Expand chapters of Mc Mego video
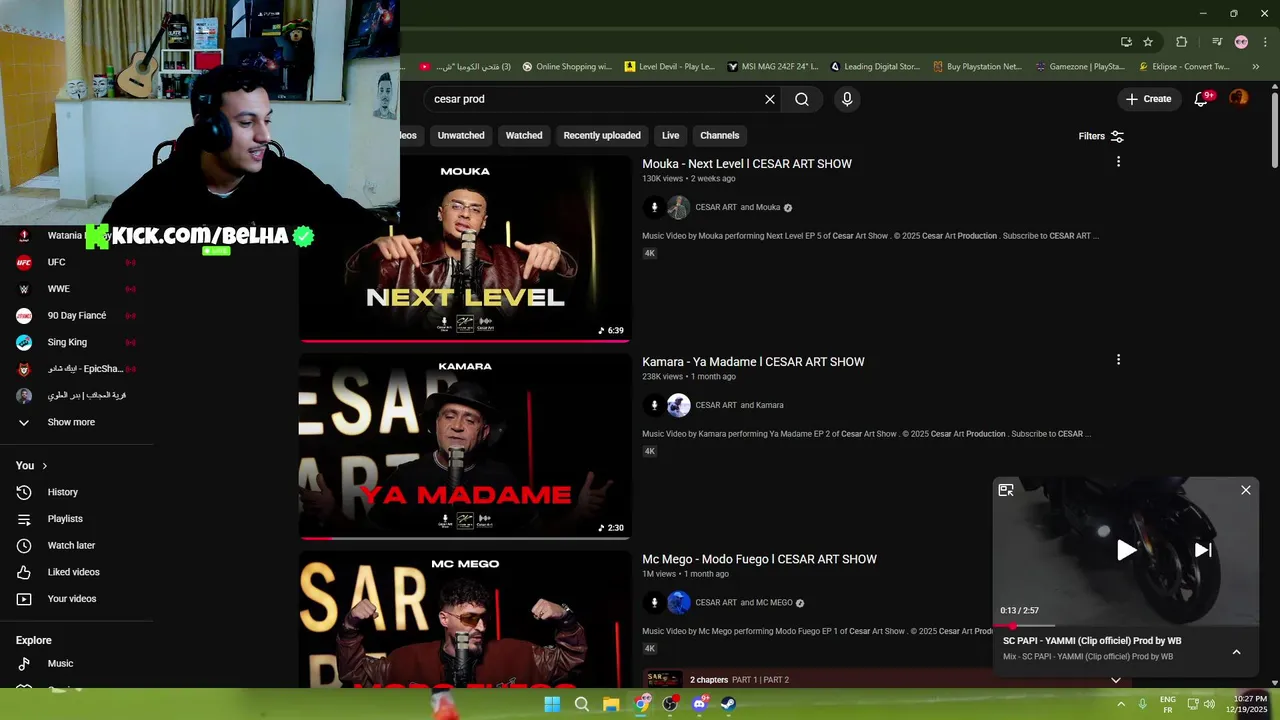Image resolution: width=1280 pixels, height=720 pixels. [x=1116, y=680]
